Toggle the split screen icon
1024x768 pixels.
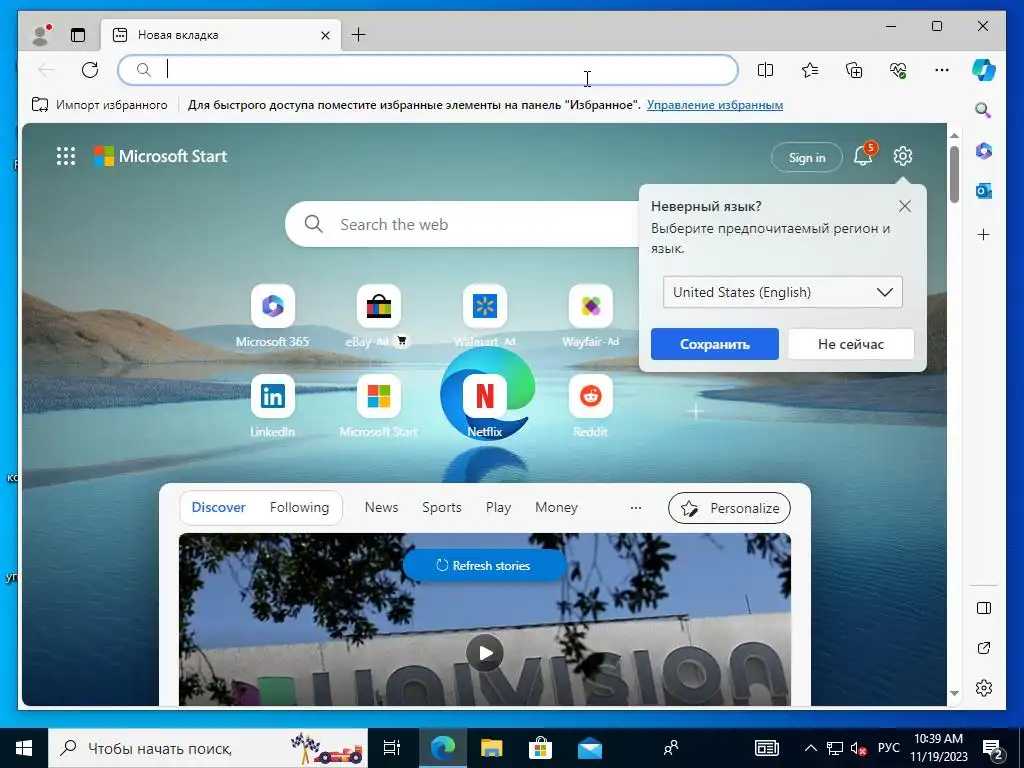pyautogui.click(x=765, y=70)
